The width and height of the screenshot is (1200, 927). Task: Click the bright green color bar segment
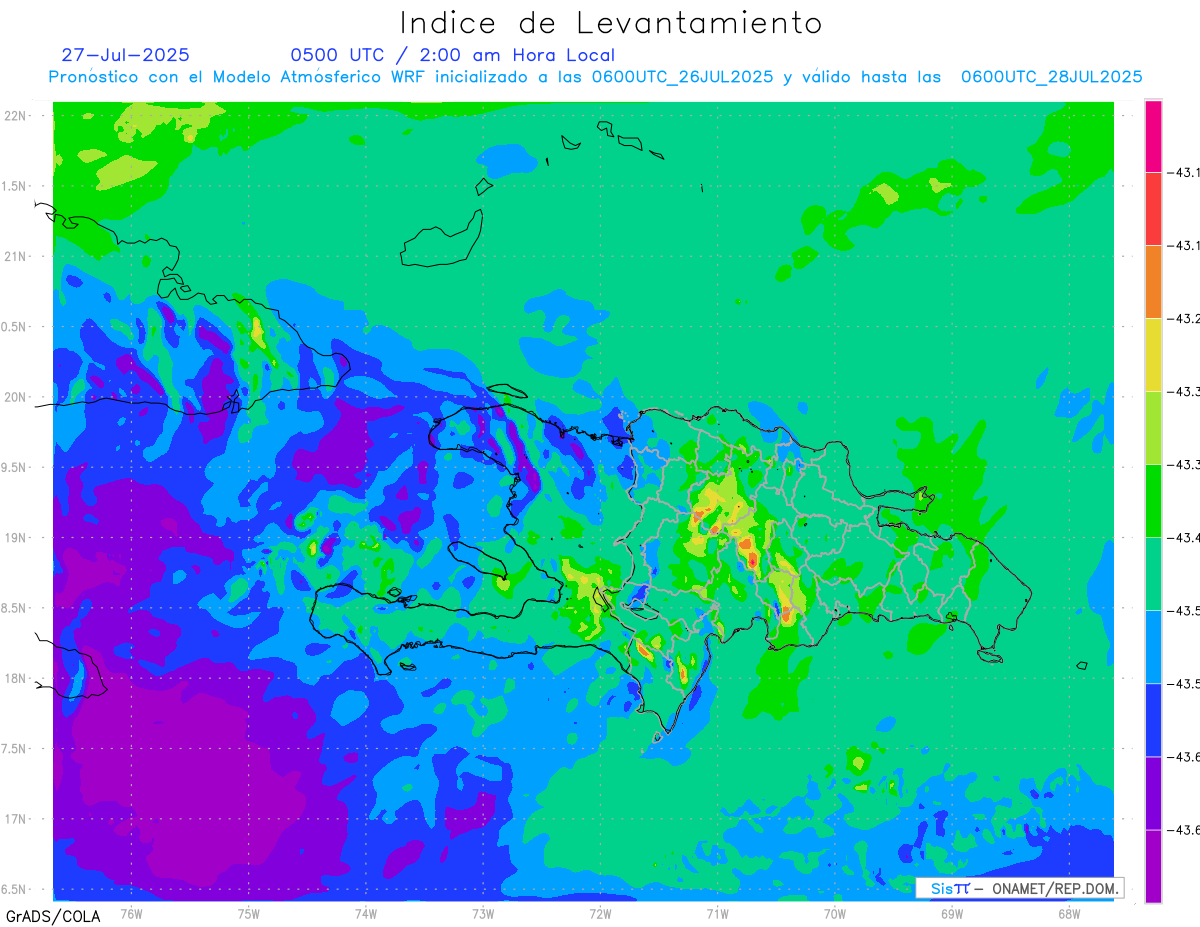1153,501
